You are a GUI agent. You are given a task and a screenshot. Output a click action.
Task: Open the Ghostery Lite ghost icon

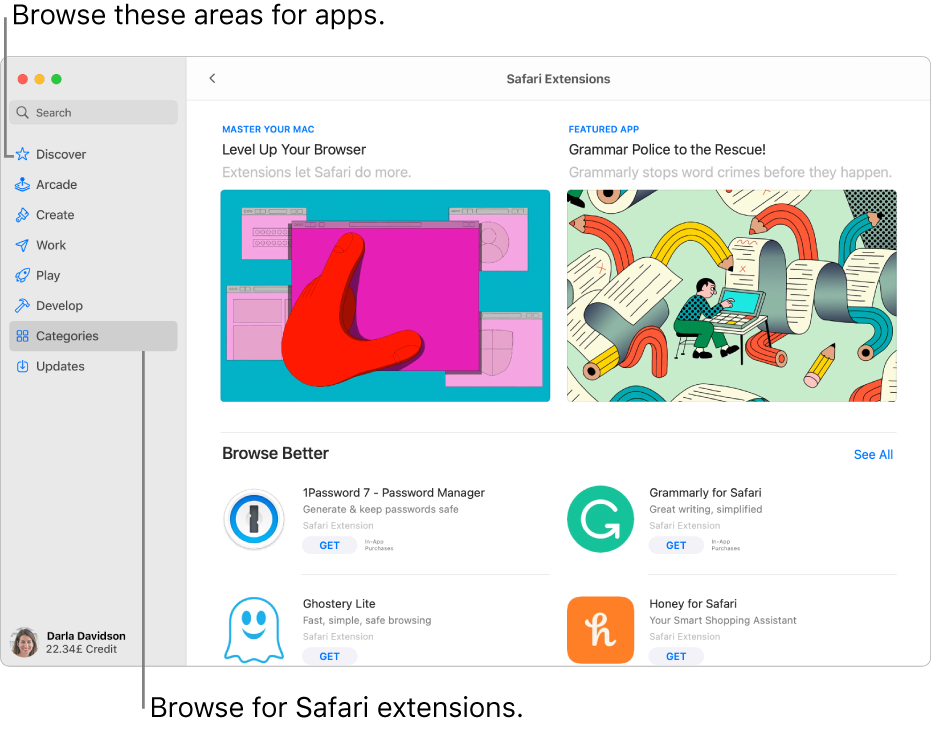coord(254,630)
